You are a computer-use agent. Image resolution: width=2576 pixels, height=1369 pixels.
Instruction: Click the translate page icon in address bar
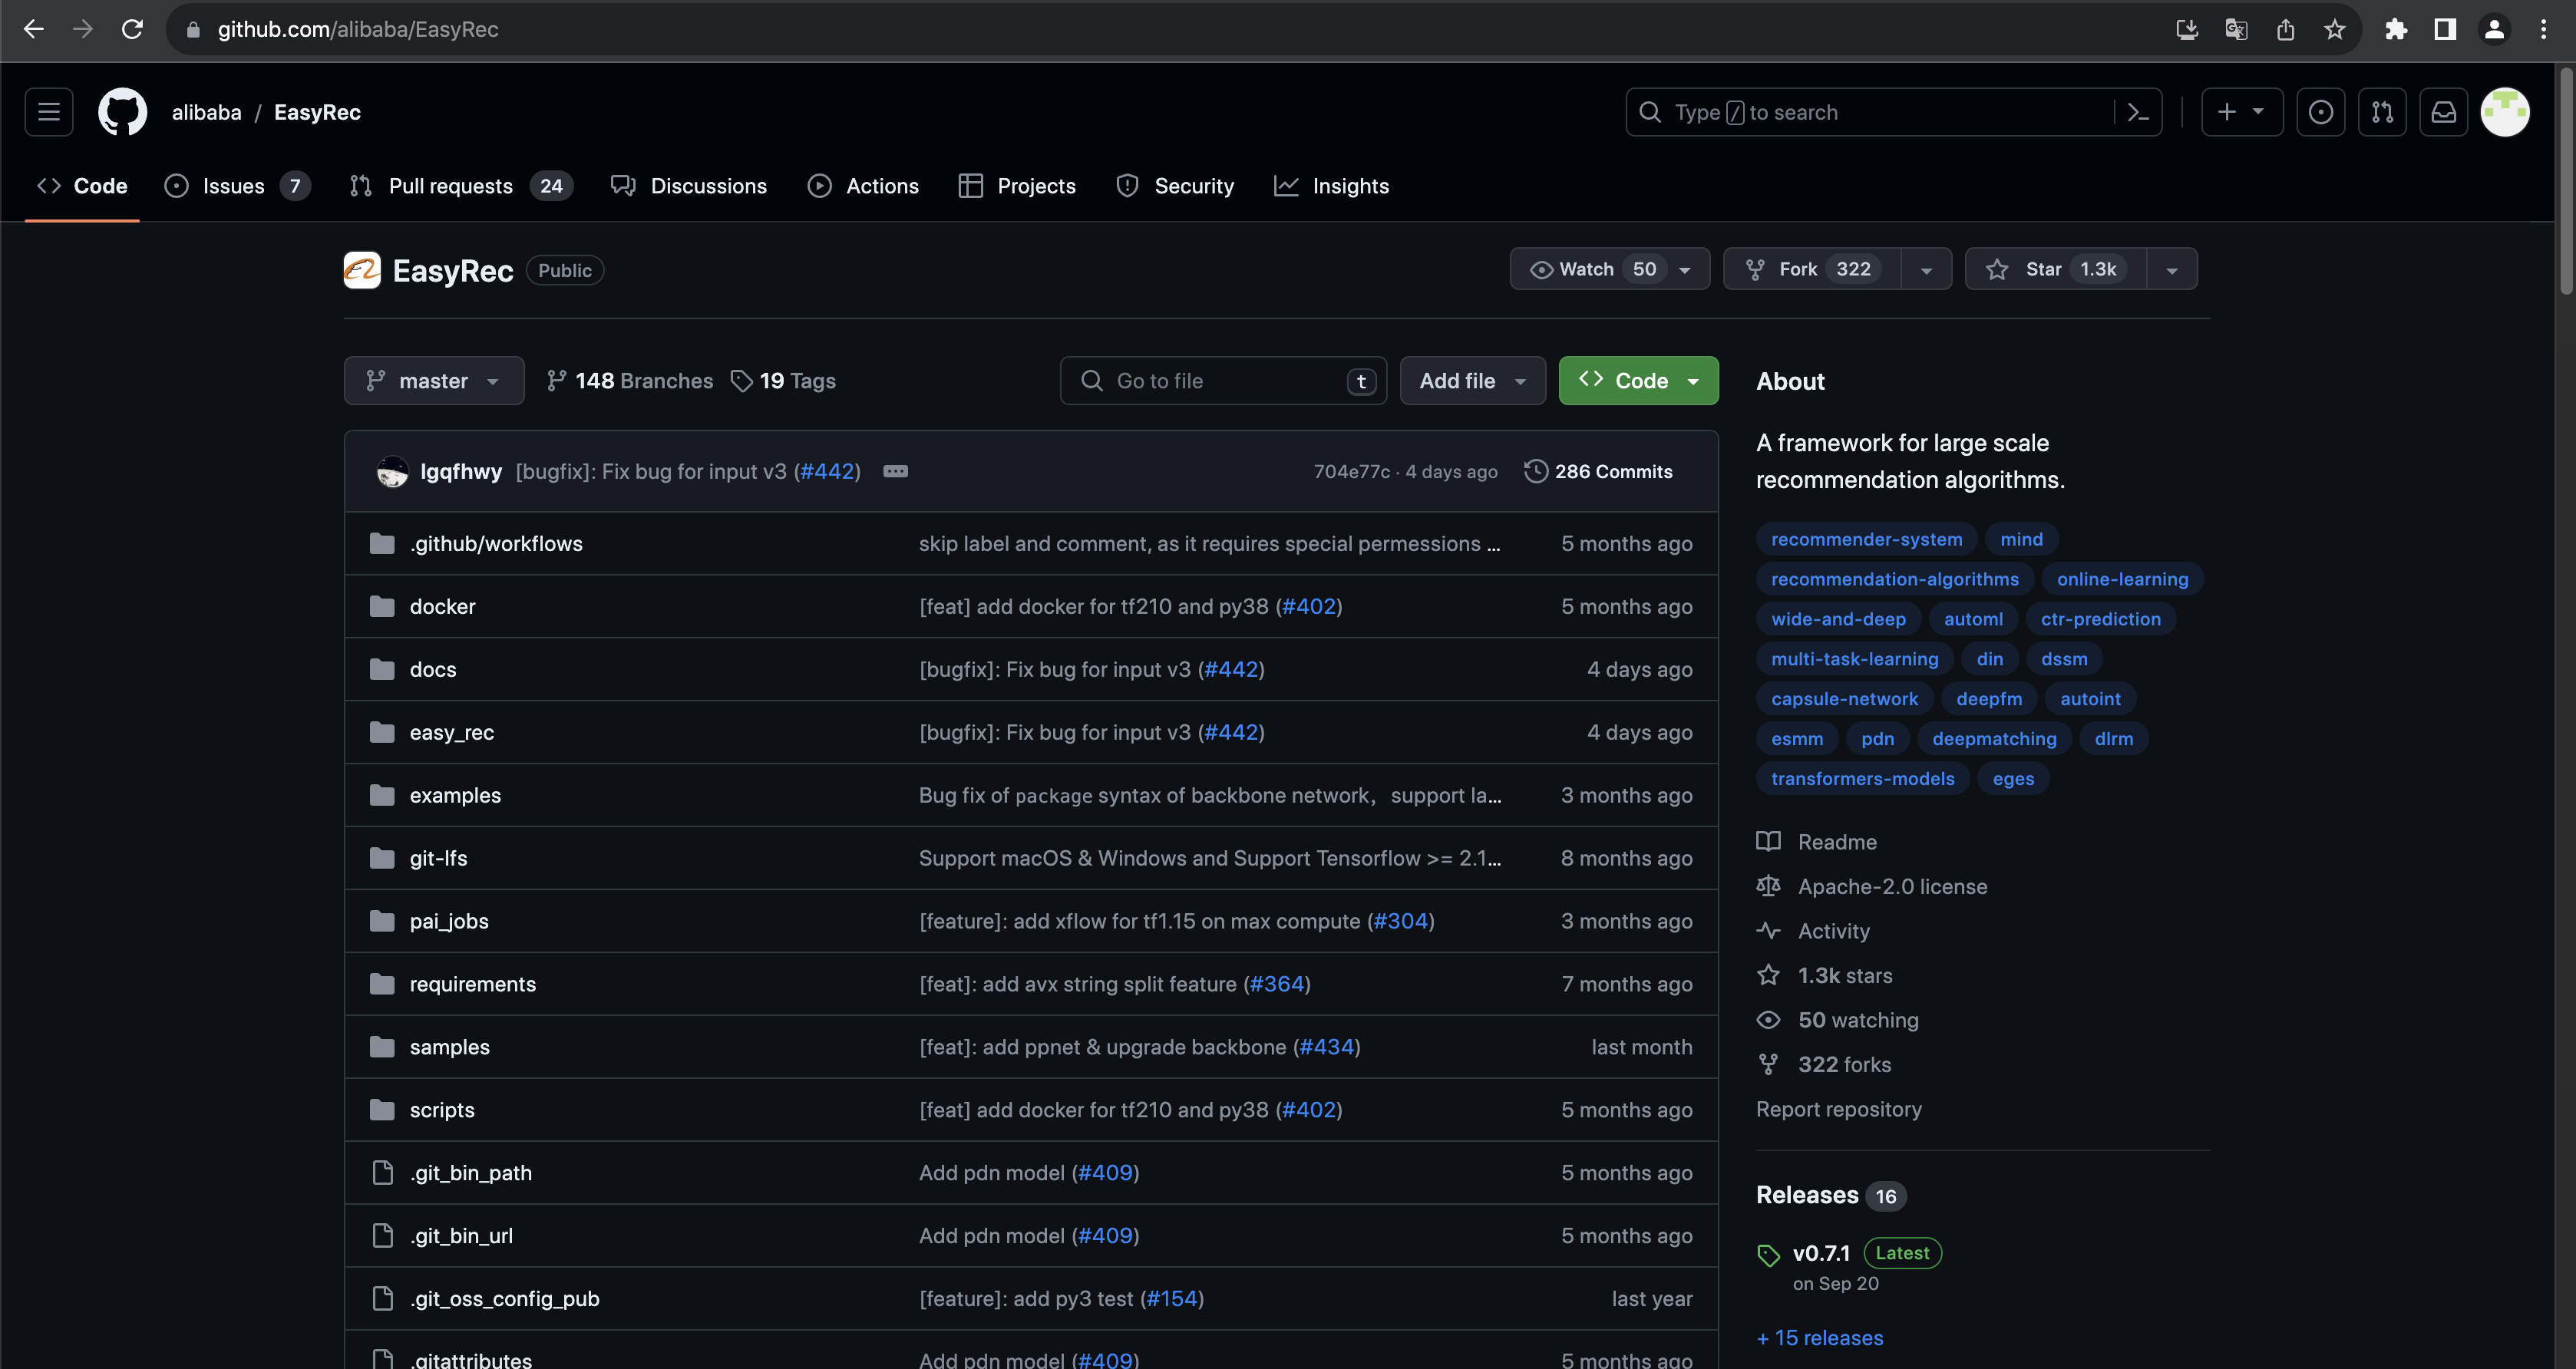point(2236,29)
